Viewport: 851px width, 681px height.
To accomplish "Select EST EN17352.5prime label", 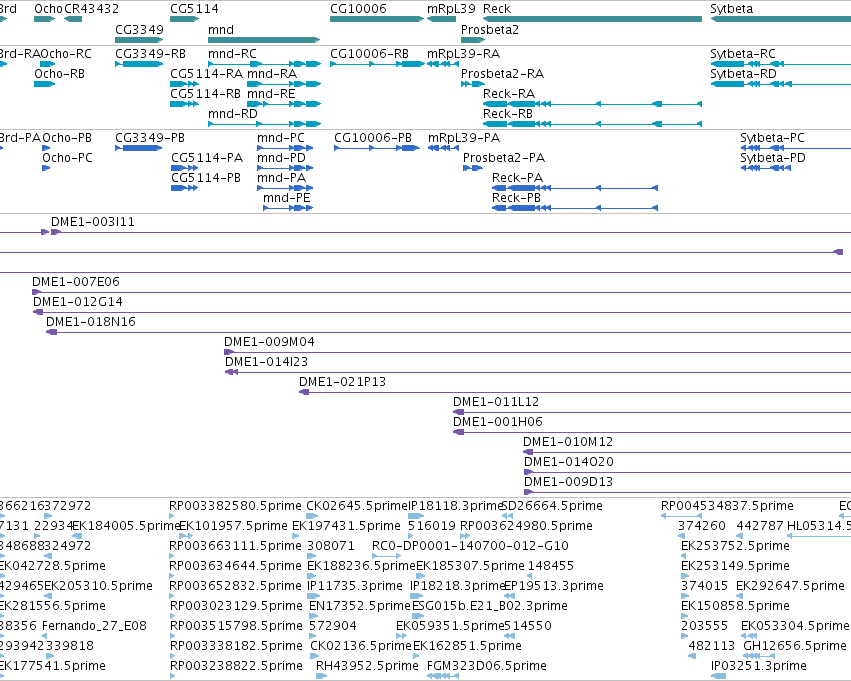I will point(360,606).
